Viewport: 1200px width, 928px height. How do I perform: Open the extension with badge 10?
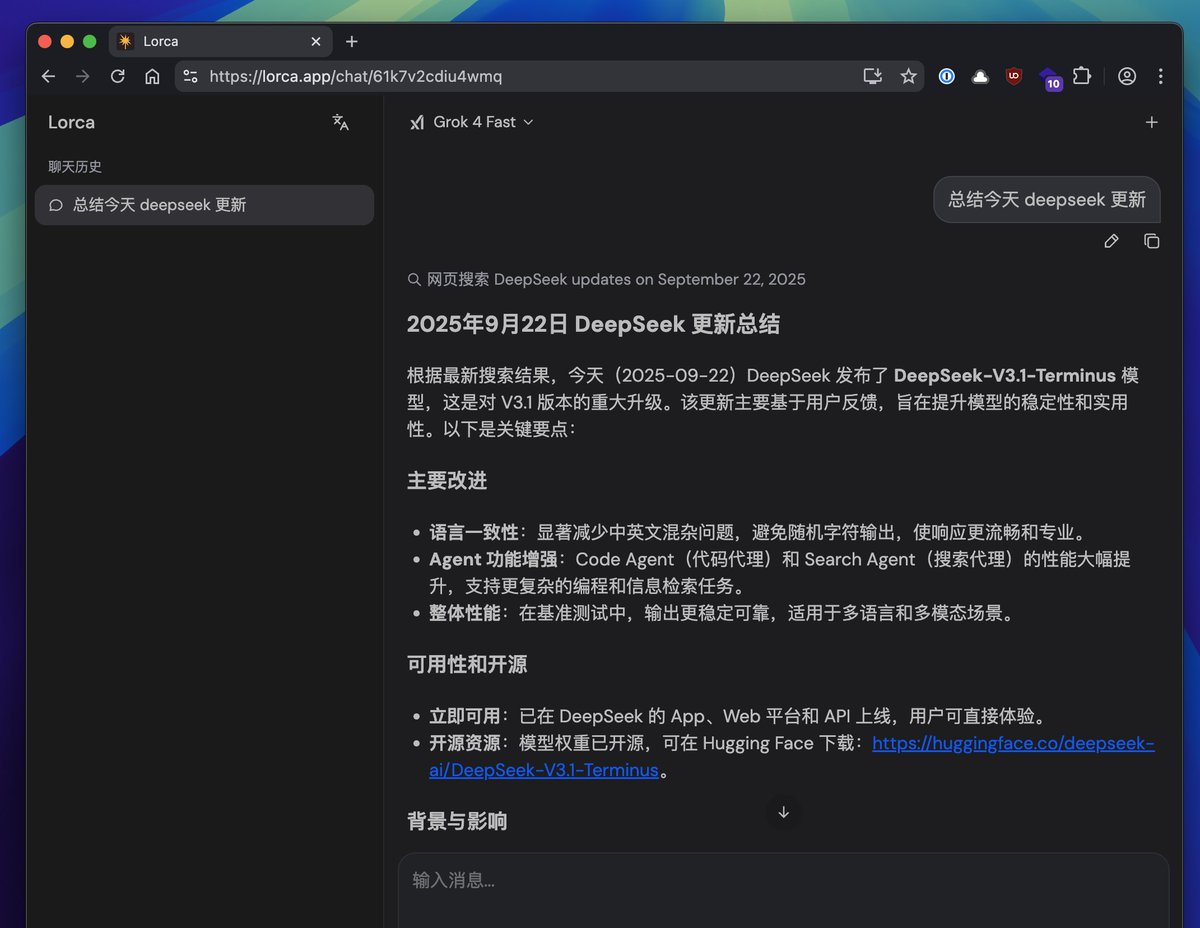click(1049, 78)
